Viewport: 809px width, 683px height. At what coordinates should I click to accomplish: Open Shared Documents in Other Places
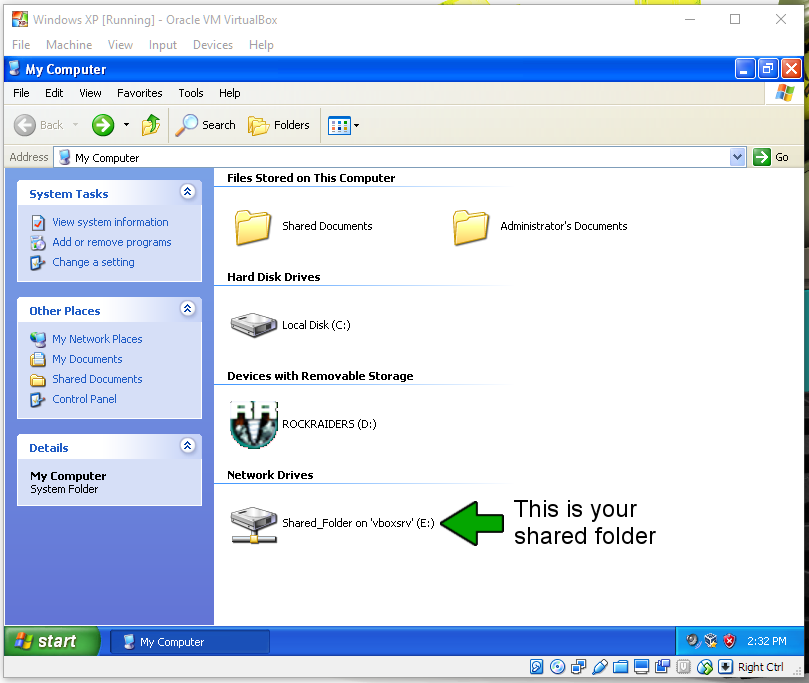pyautogui.click(x=98, y=380)
